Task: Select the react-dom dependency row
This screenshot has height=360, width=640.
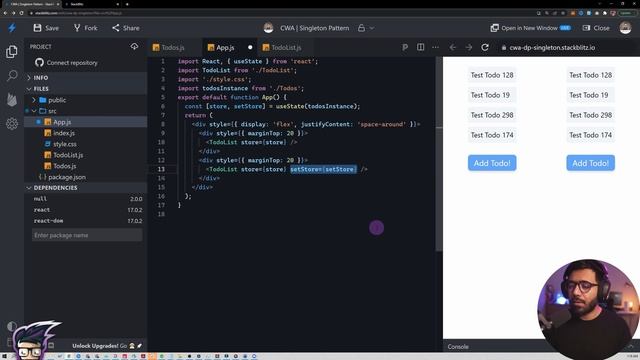Action: (x=87, y=221)
